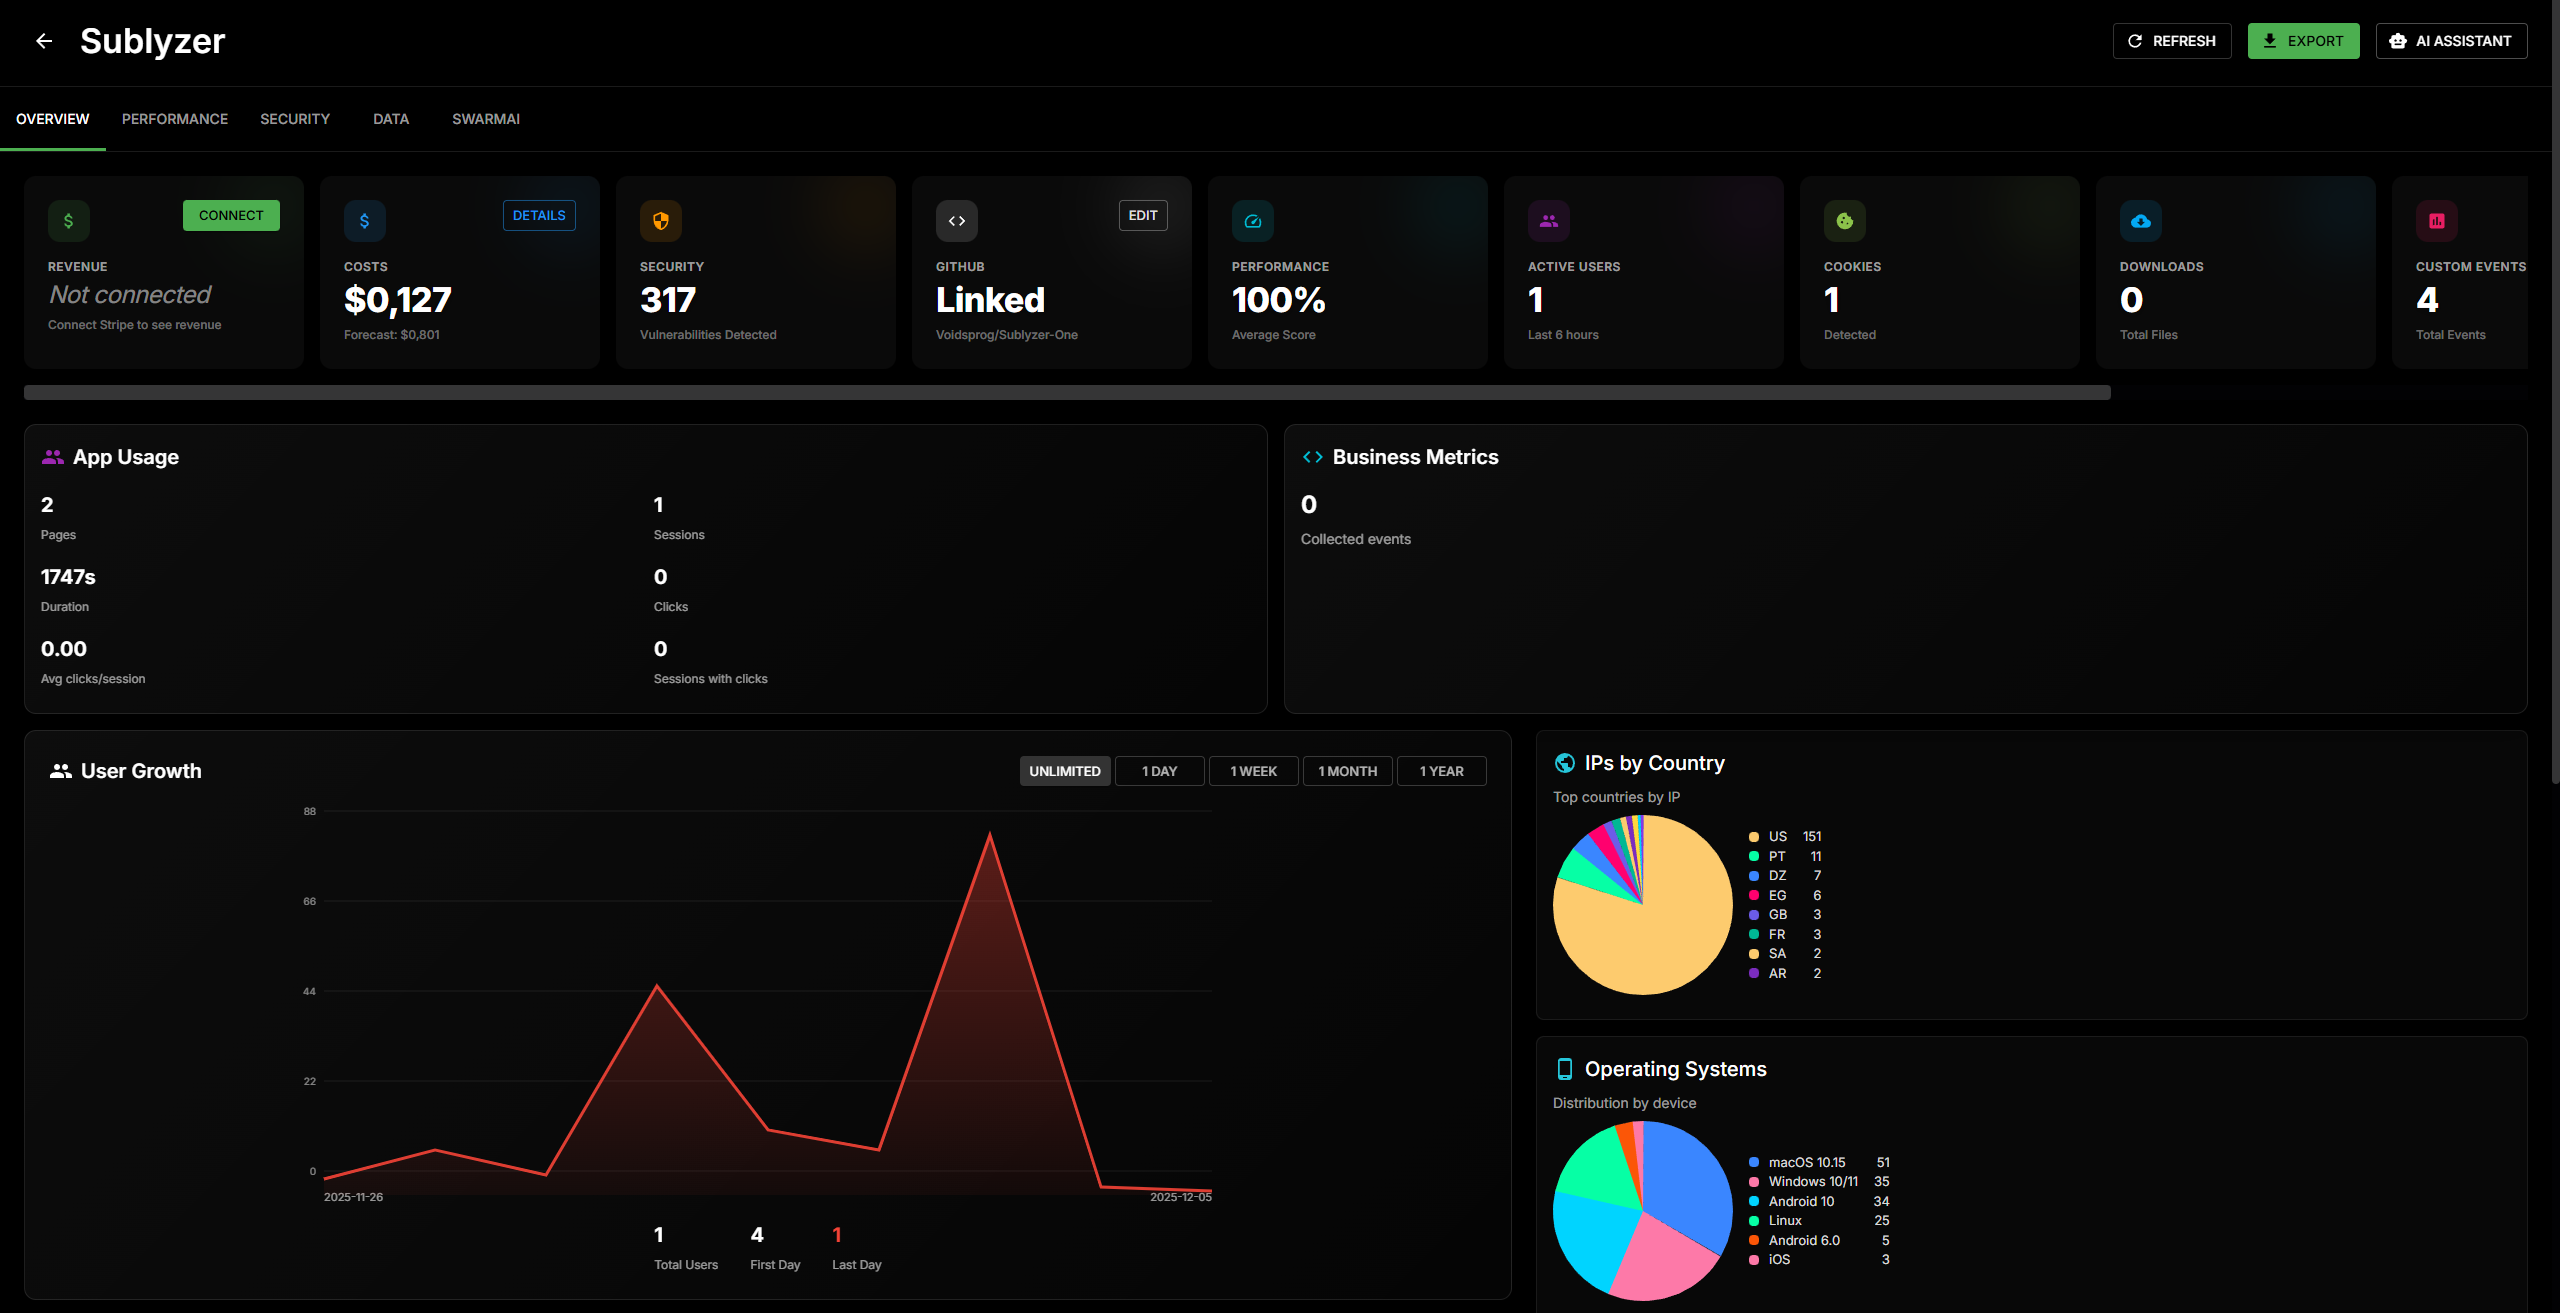The height and width of the screenshot is (1313, 2560).
Task: Switch growth chart to 1 YEAR view
Action: (1441, 771)
